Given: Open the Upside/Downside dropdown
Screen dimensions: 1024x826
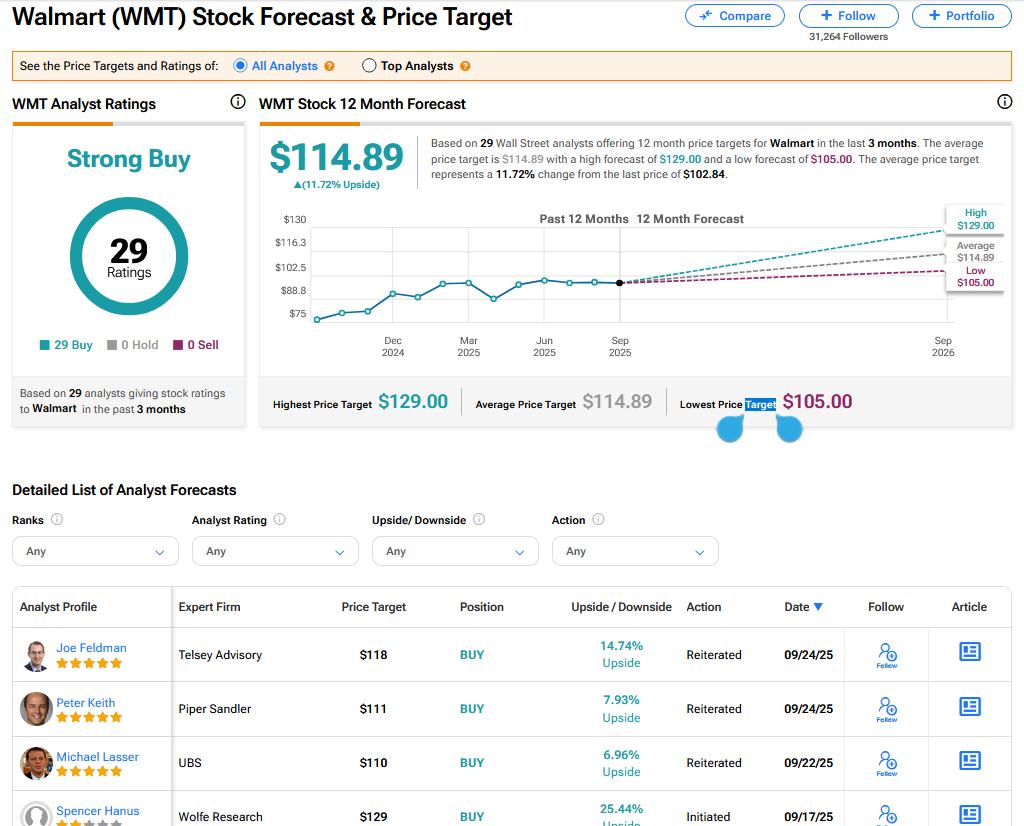Looking at the screenshot, I should [x=455, y=551].
